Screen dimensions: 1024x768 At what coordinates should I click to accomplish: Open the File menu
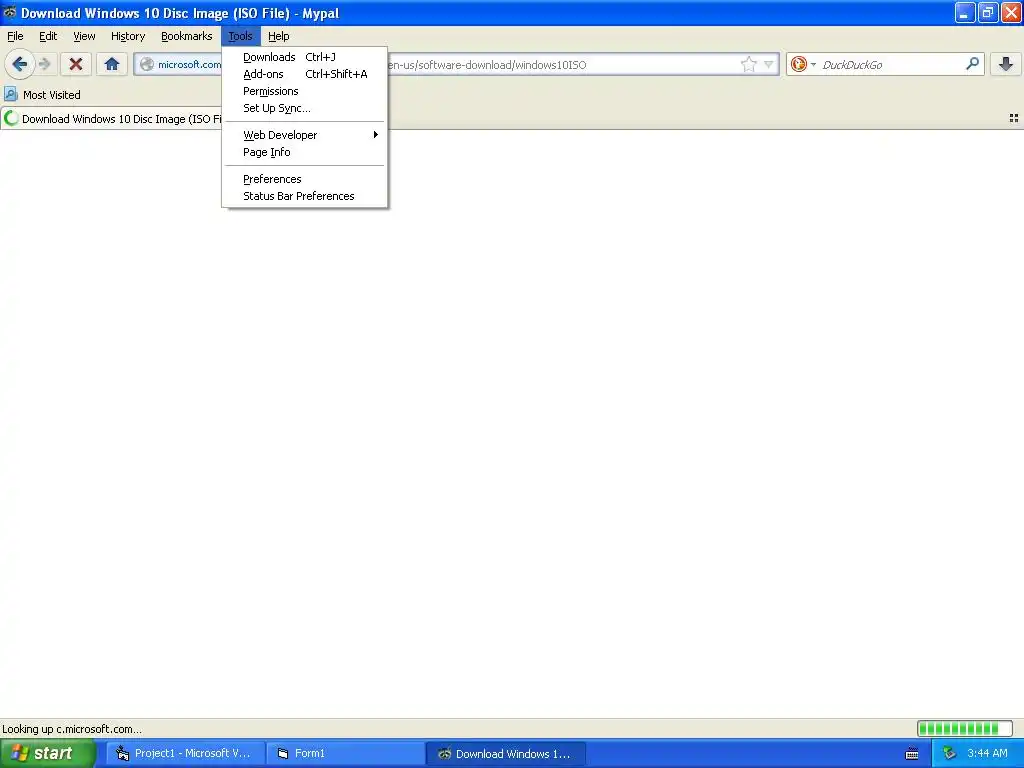click(15, 36)
